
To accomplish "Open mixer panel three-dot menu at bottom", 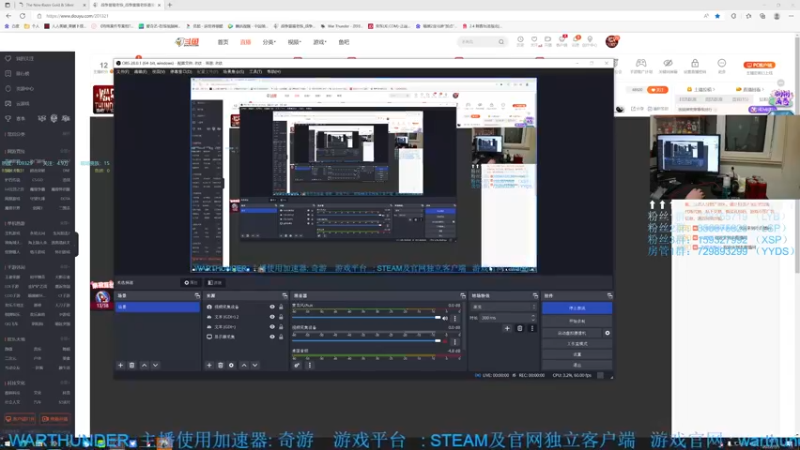I will tap(309, 365).
